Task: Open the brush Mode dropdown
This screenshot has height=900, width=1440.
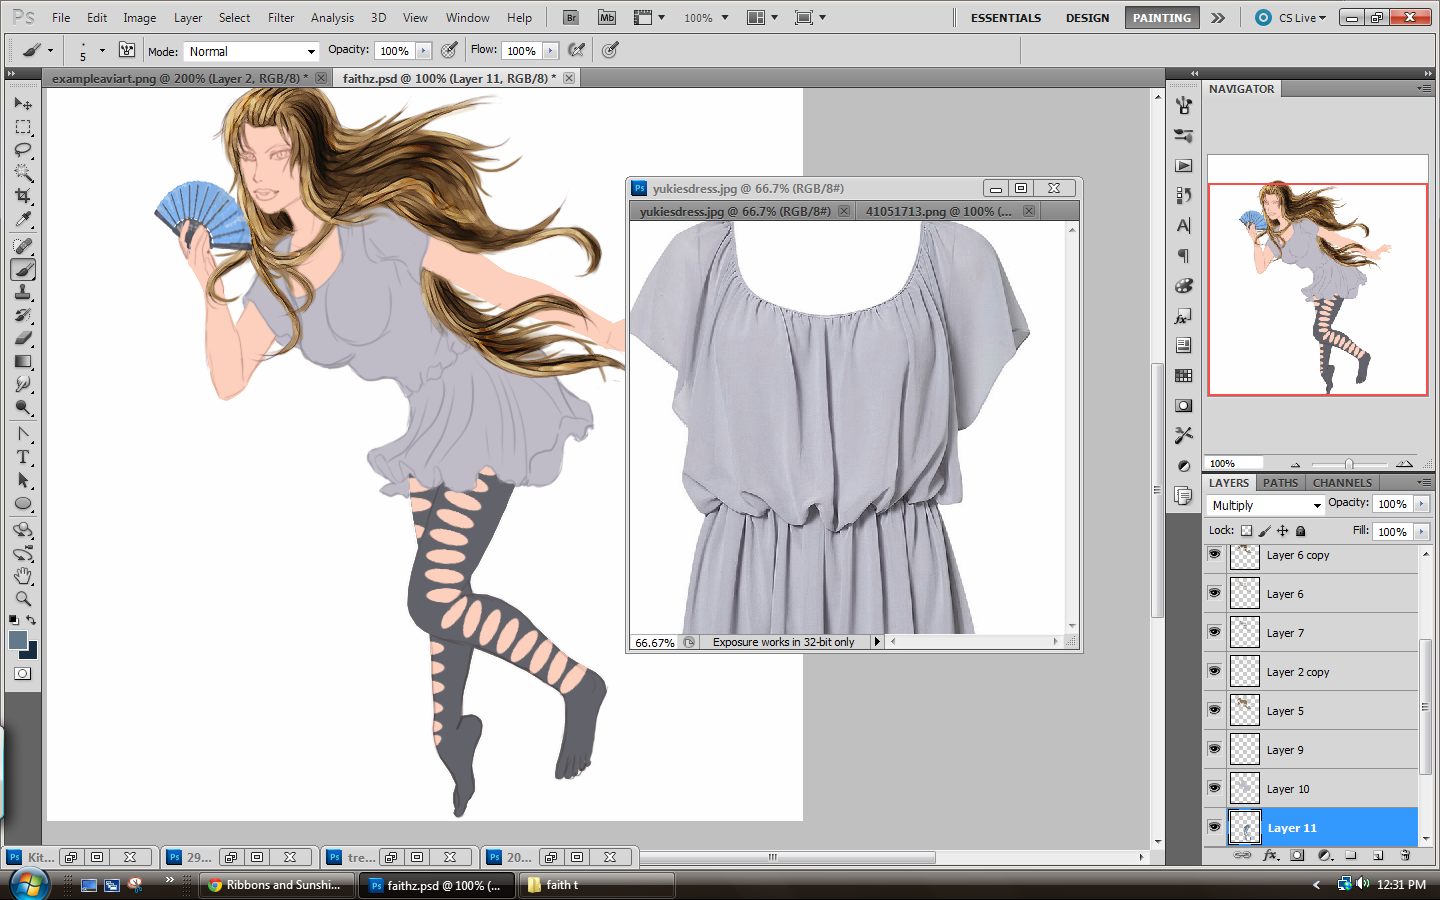Action: (x=251, y=51)
